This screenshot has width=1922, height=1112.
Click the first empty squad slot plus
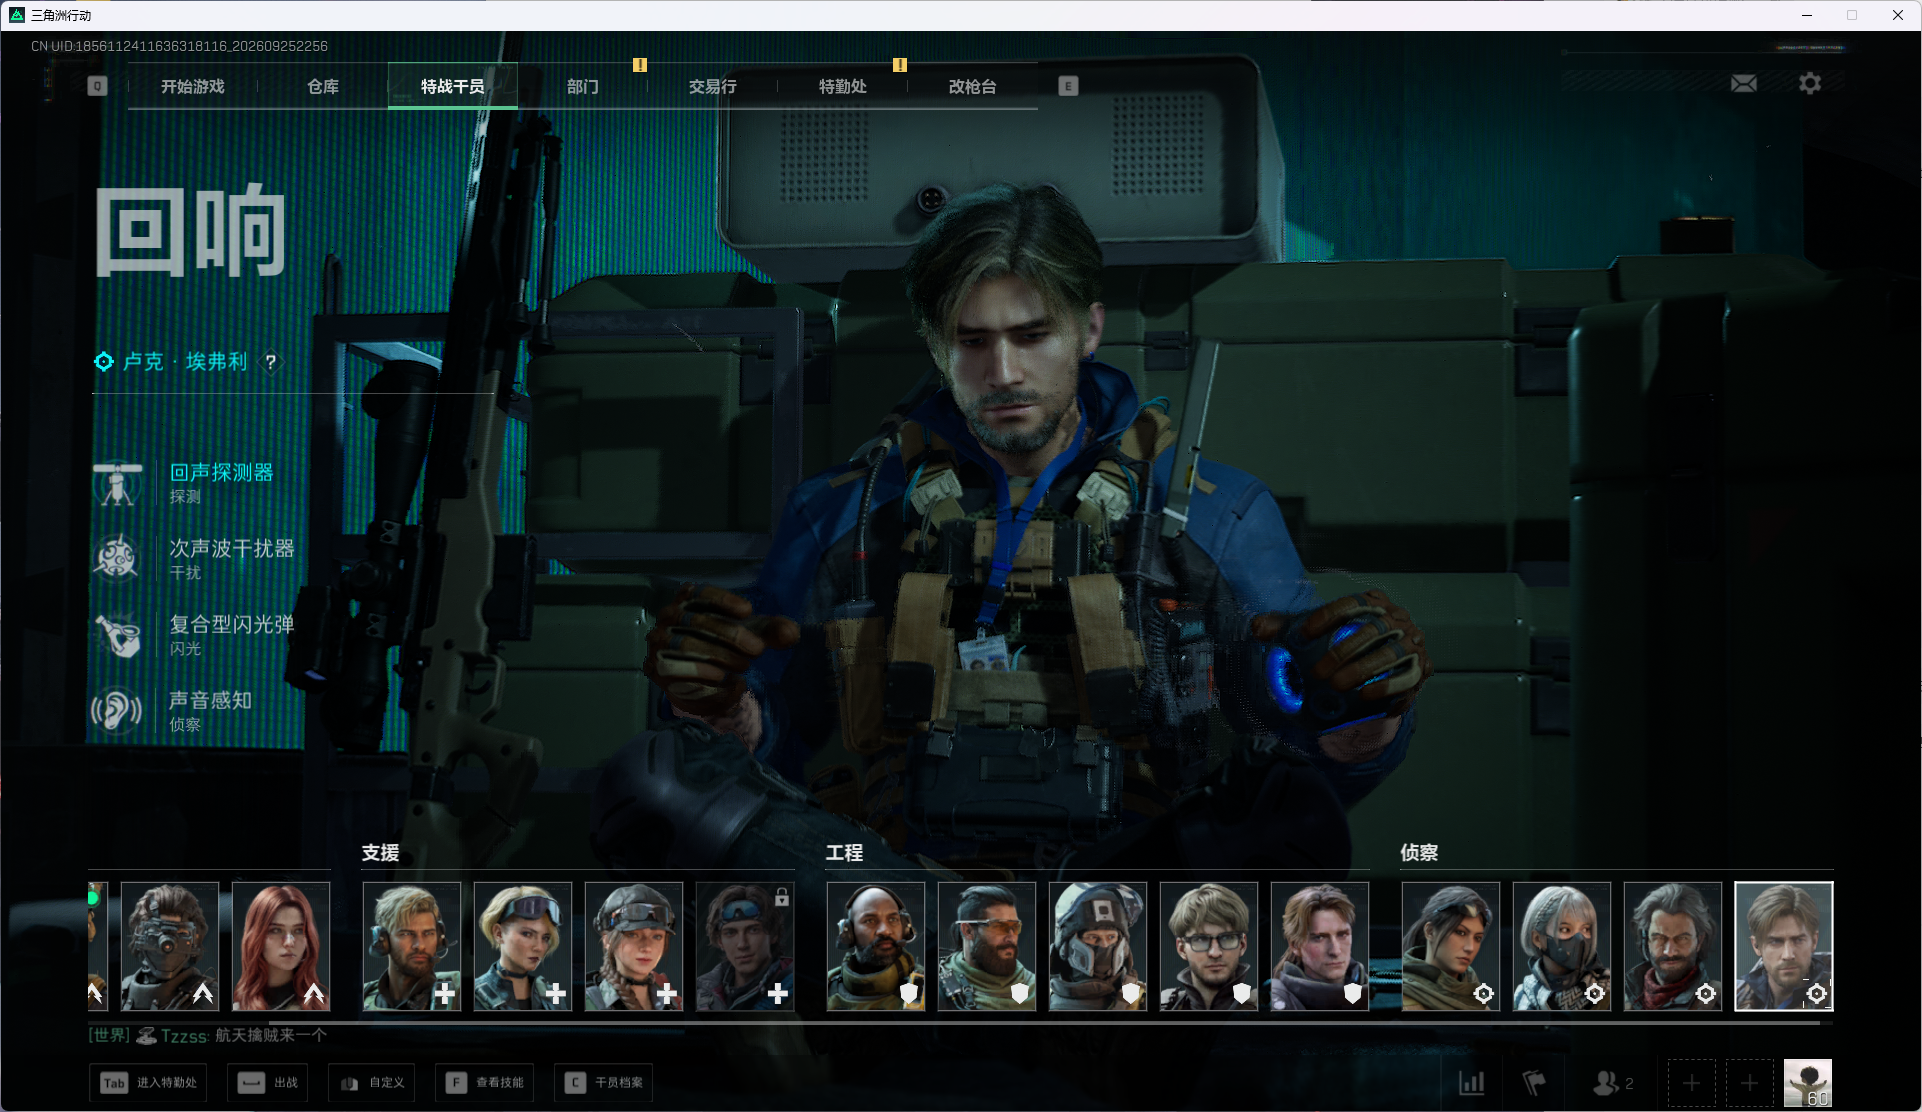(1691, 1083)
